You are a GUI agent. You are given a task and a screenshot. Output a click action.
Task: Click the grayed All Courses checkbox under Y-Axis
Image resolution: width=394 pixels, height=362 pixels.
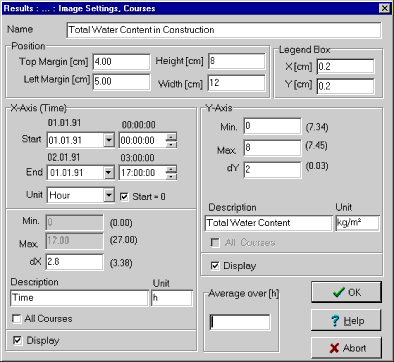click(215, 243)
